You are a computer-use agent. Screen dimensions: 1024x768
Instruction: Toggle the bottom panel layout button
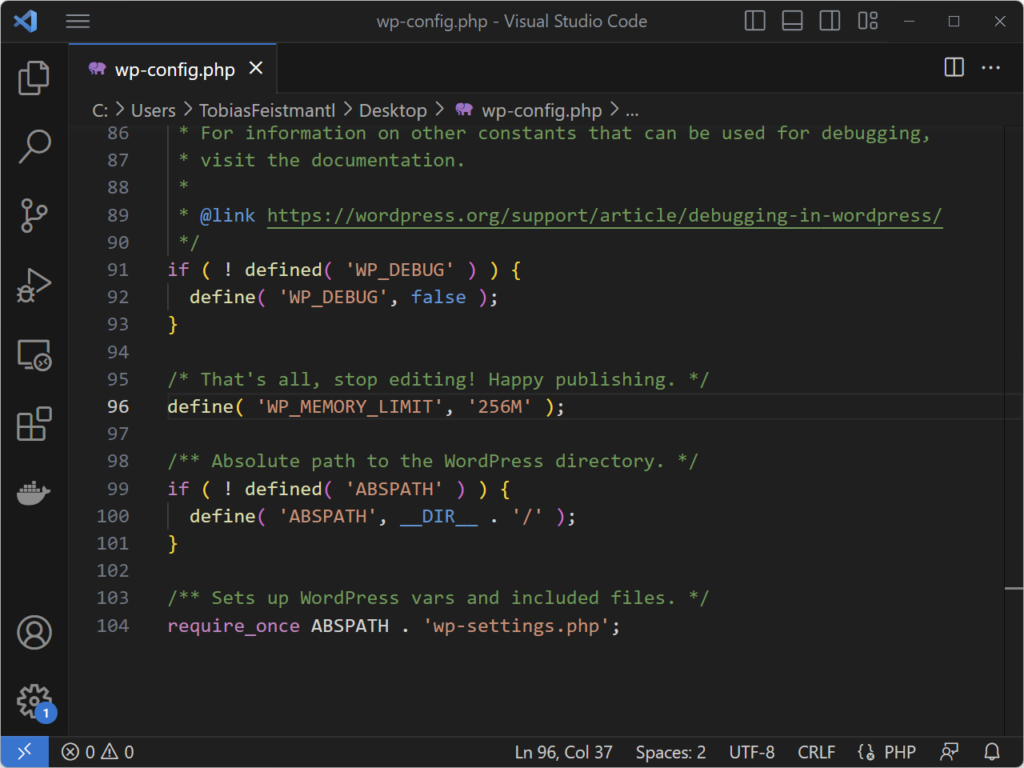pyautogui.click(x=792, y=21)
